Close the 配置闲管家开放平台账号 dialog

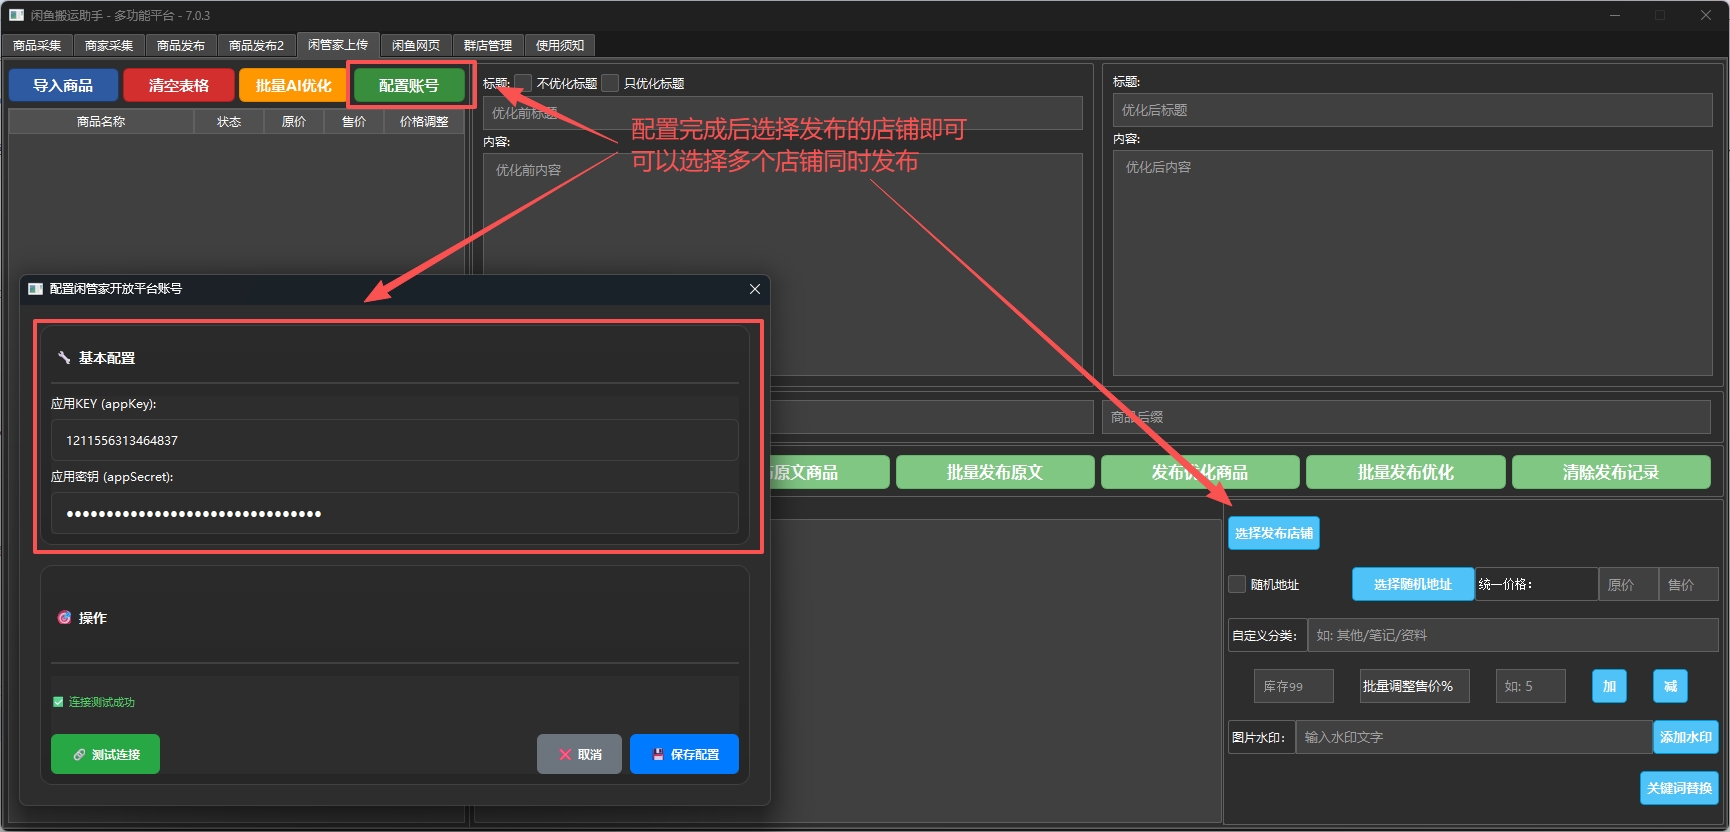coord(755,289)
